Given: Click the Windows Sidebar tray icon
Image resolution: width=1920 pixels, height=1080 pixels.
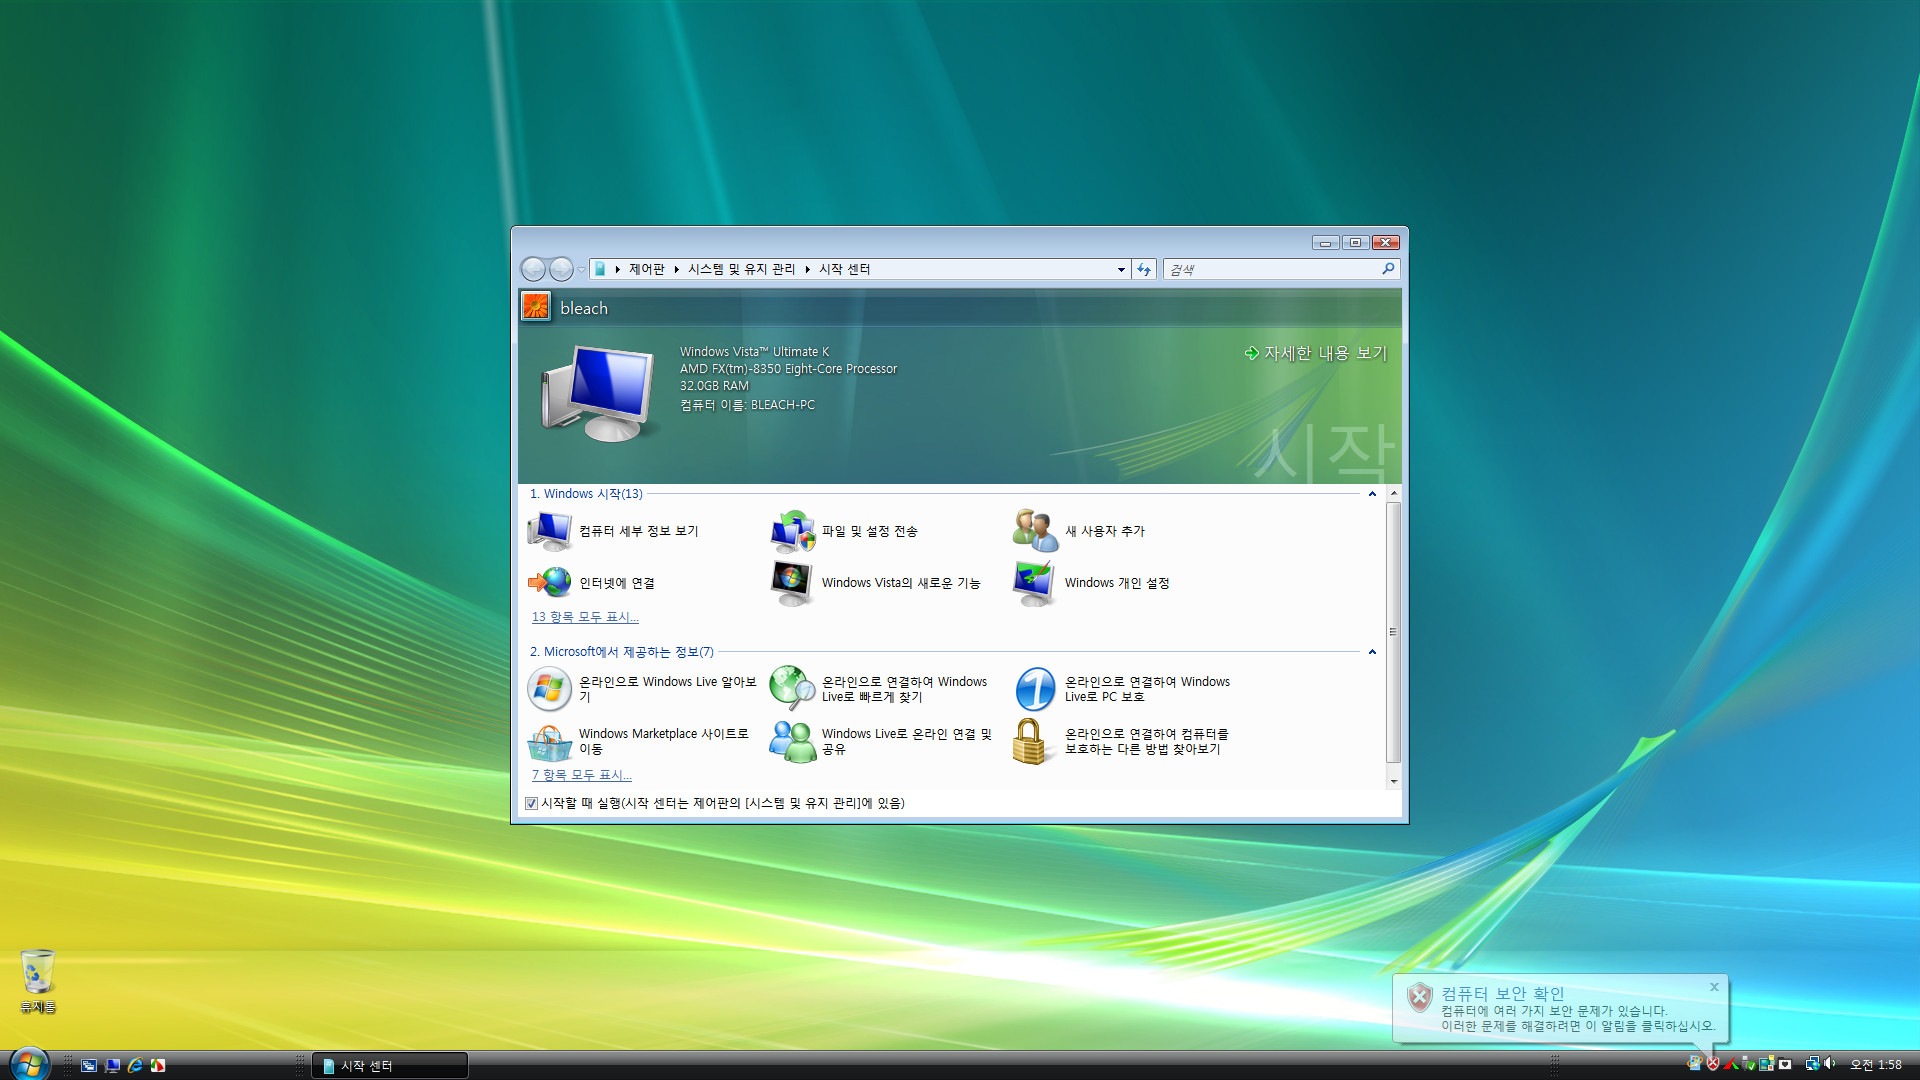Looking at the screenshot, I should 1767,1064.
